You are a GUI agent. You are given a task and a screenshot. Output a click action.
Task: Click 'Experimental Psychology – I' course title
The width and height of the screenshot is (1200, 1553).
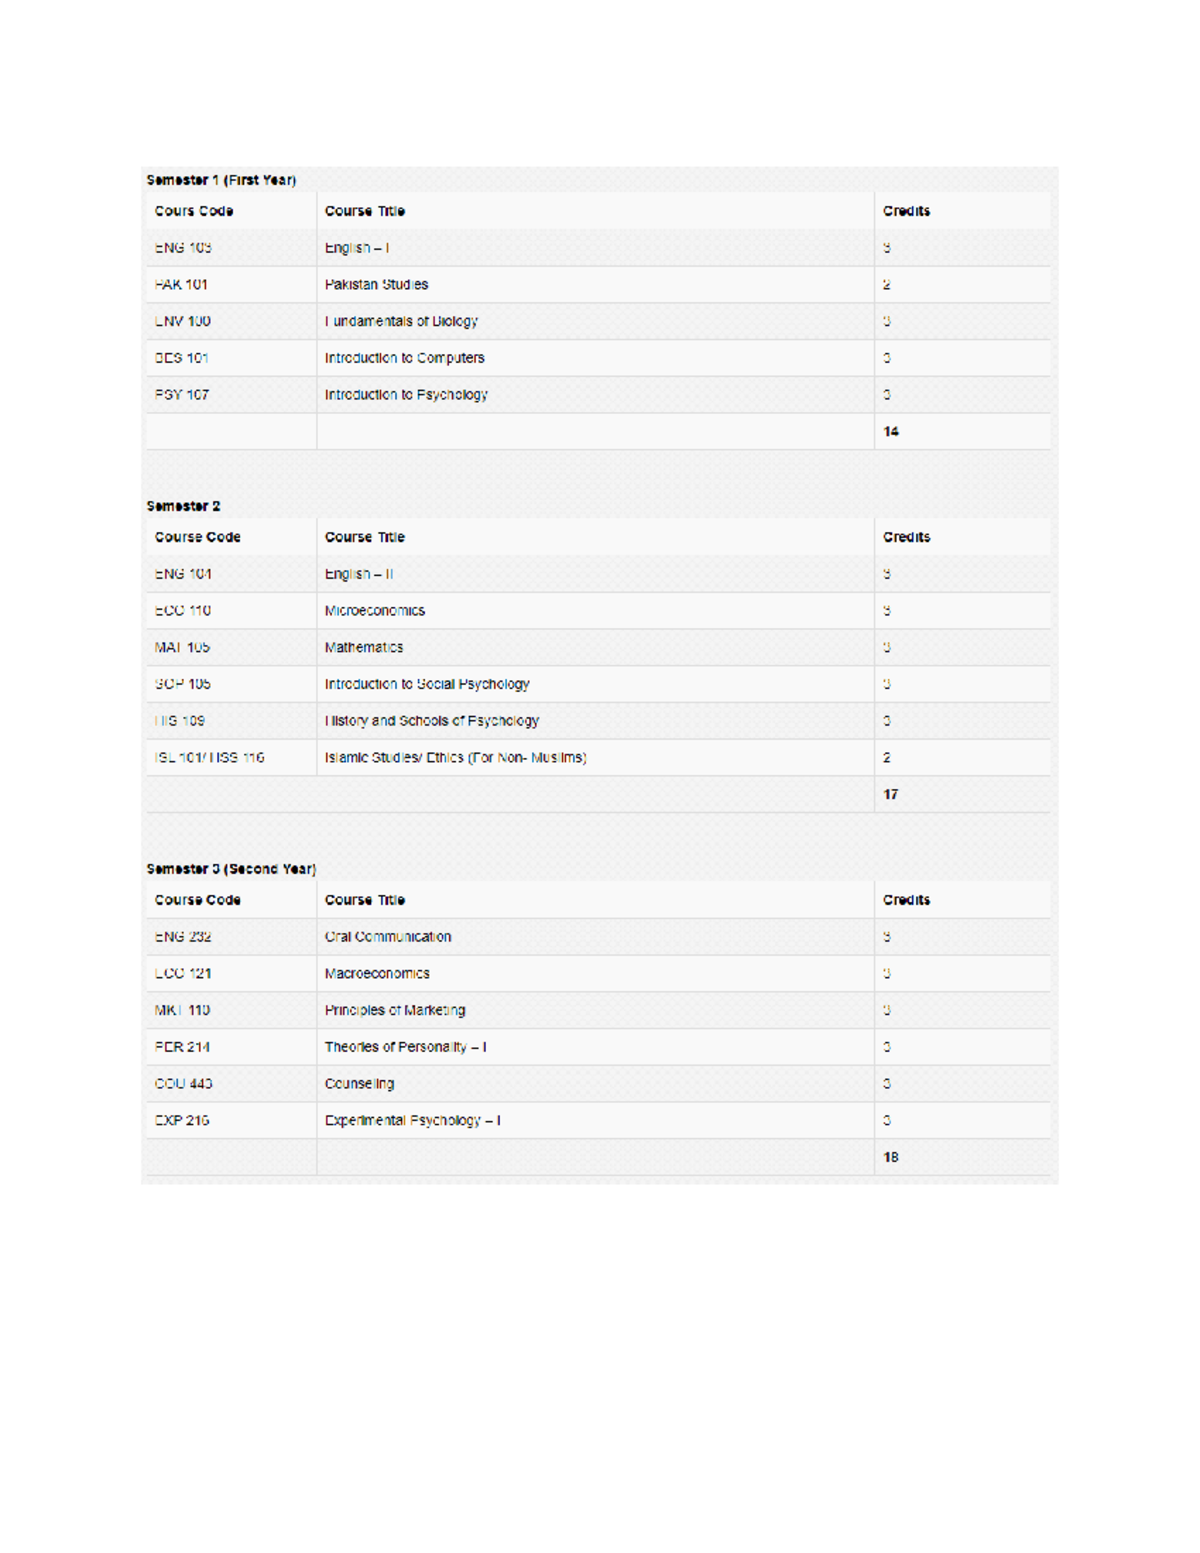click(412, 1121)
